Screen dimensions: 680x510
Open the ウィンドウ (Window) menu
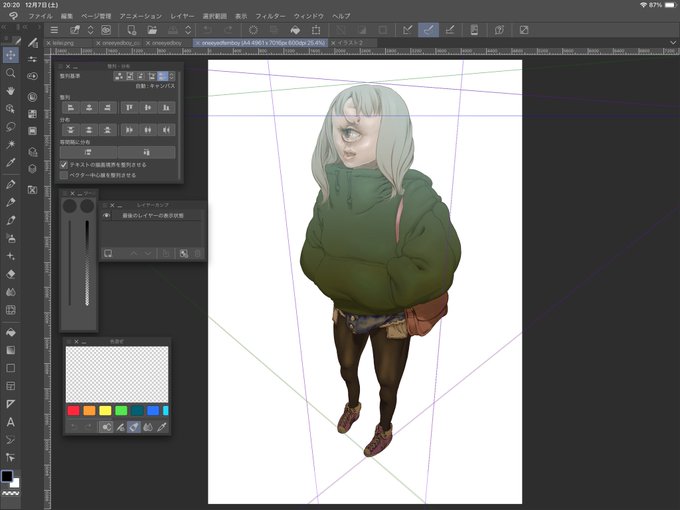(x=309, y=16)
